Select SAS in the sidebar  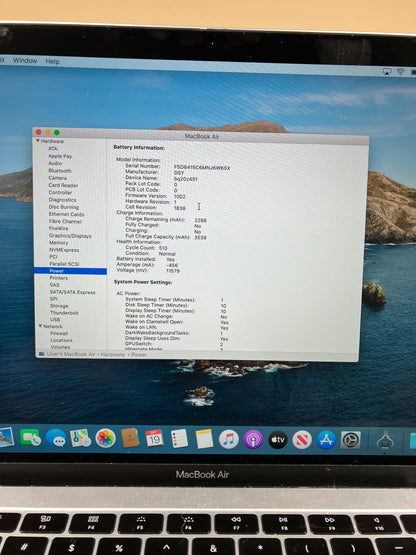(x=55, y=285)
